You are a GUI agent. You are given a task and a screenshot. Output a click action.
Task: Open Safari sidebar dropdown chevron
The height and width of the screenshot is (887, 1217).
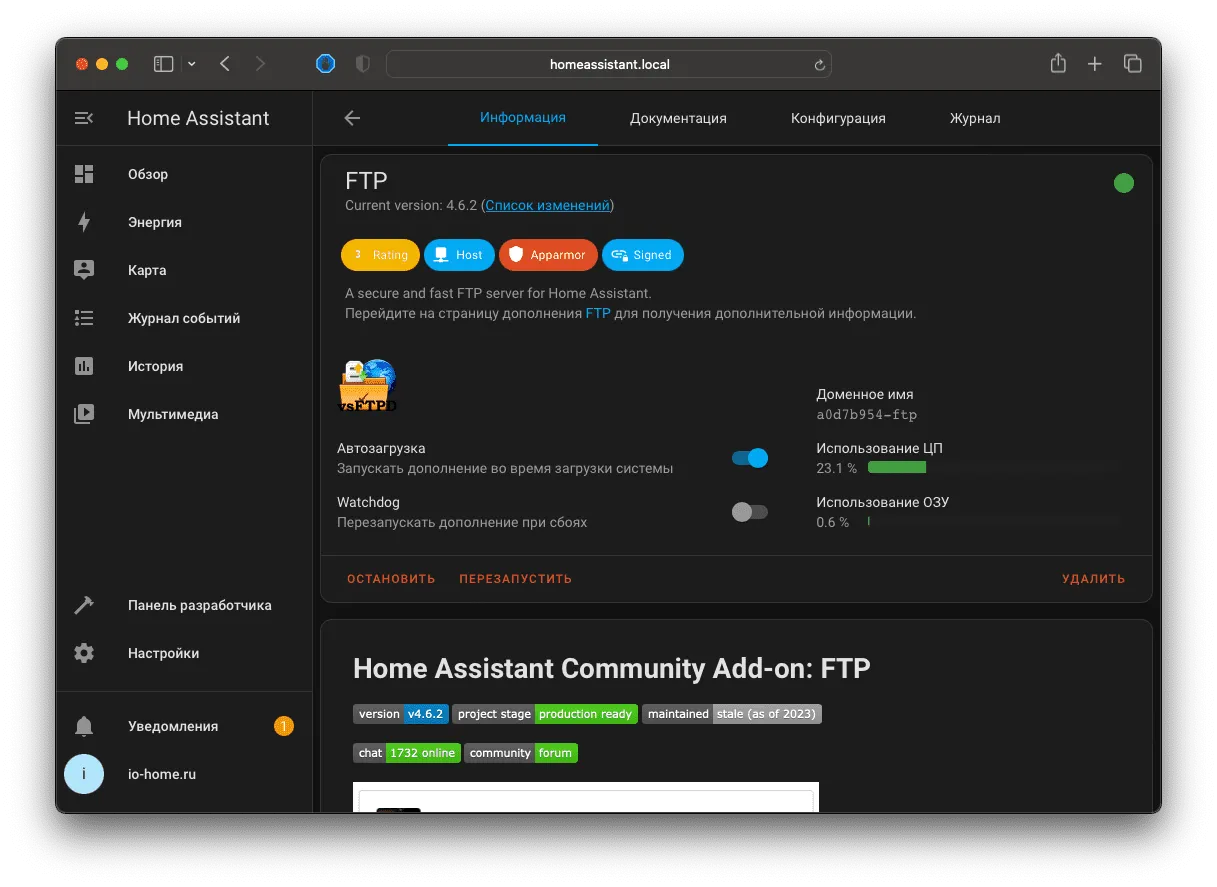pyautogui.click(x=192, y=64)
